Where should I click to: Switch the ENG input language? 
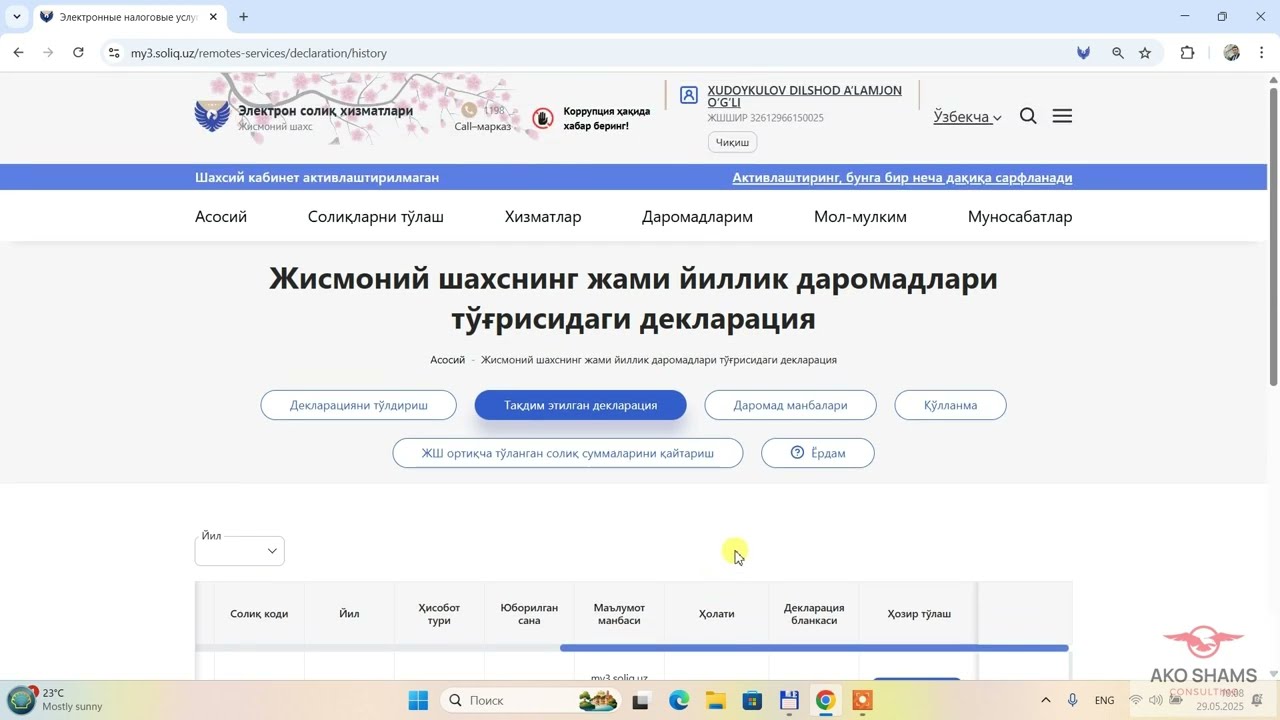coord(1105,700)
